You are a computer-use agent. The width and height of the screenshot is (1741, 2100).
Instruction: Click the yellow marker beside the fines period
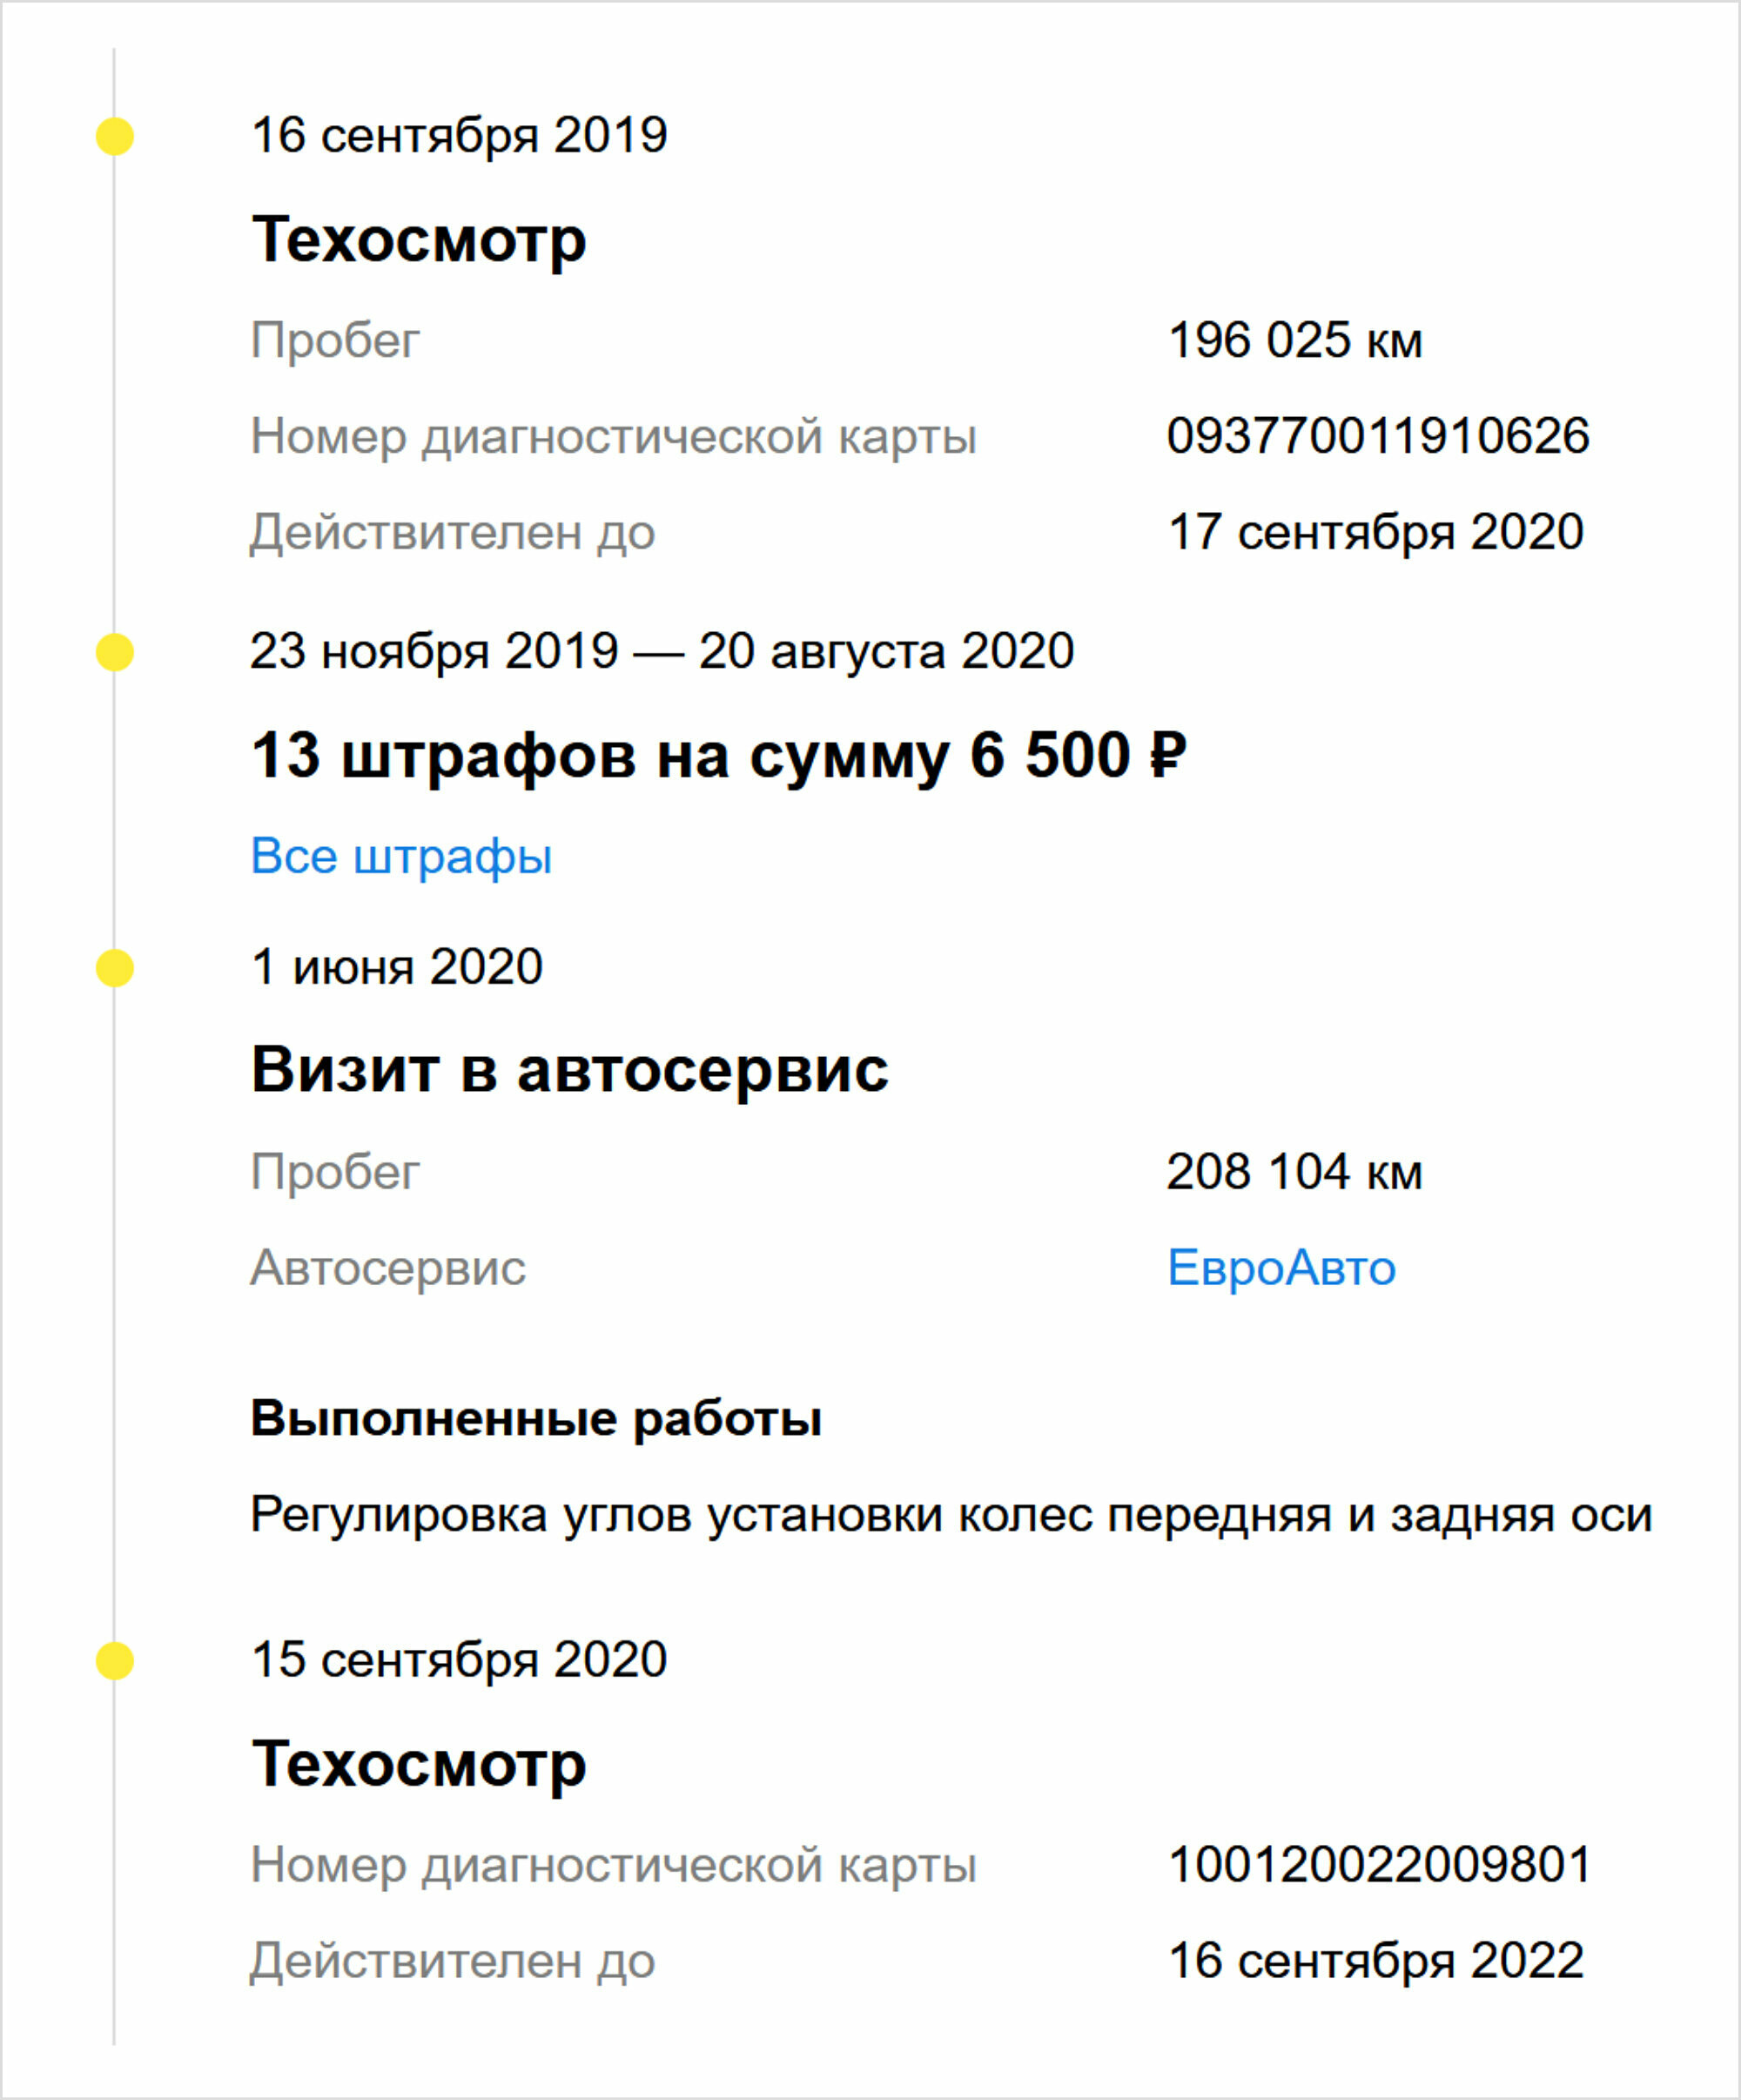[115, 652]
